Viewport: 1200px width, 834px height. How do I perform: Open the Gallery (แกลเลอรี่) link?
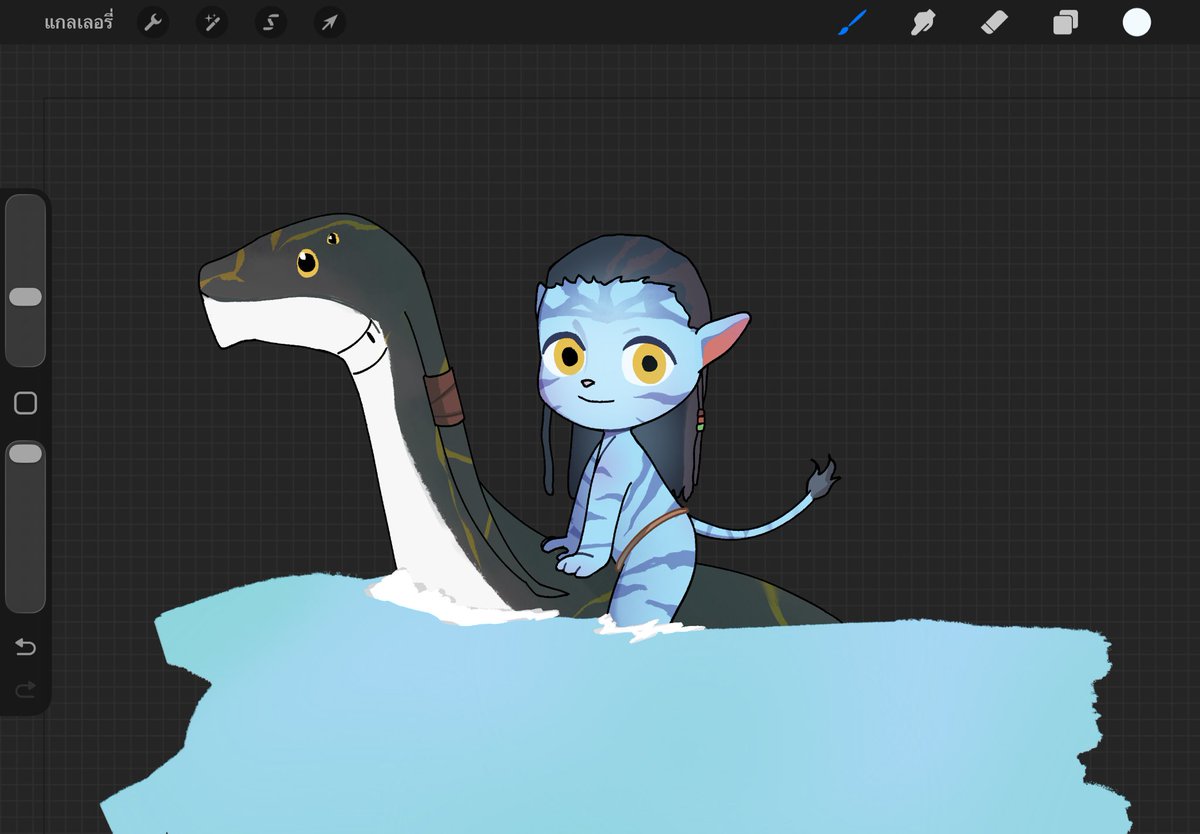point(79,22)
